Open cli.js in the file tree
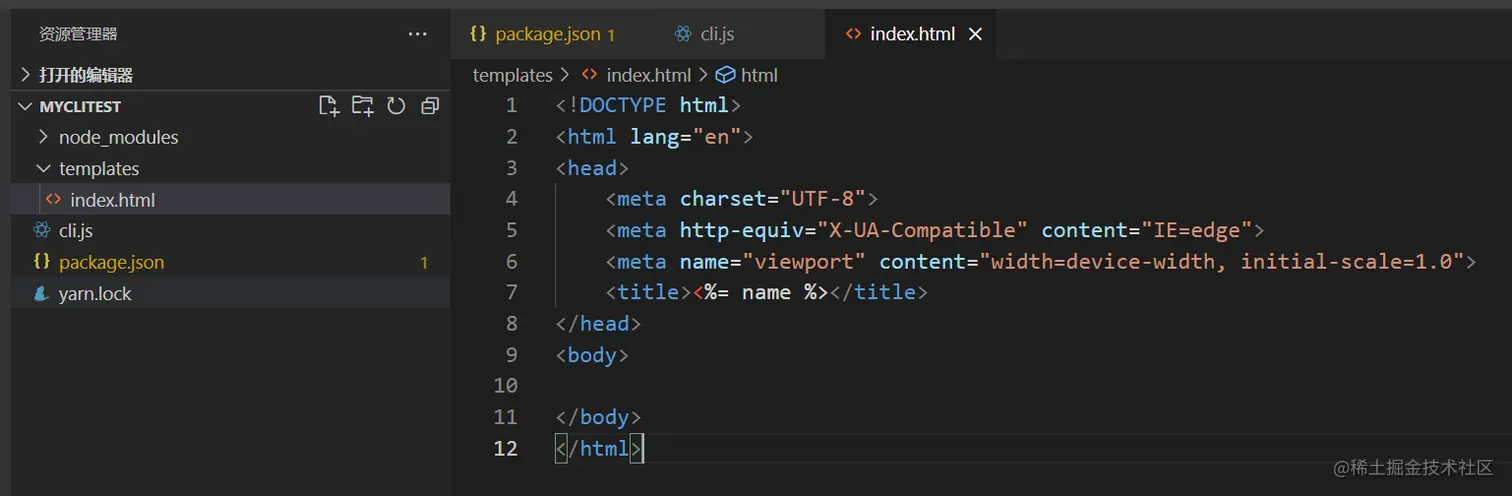The image size is (1512, 496). [230, 231]
